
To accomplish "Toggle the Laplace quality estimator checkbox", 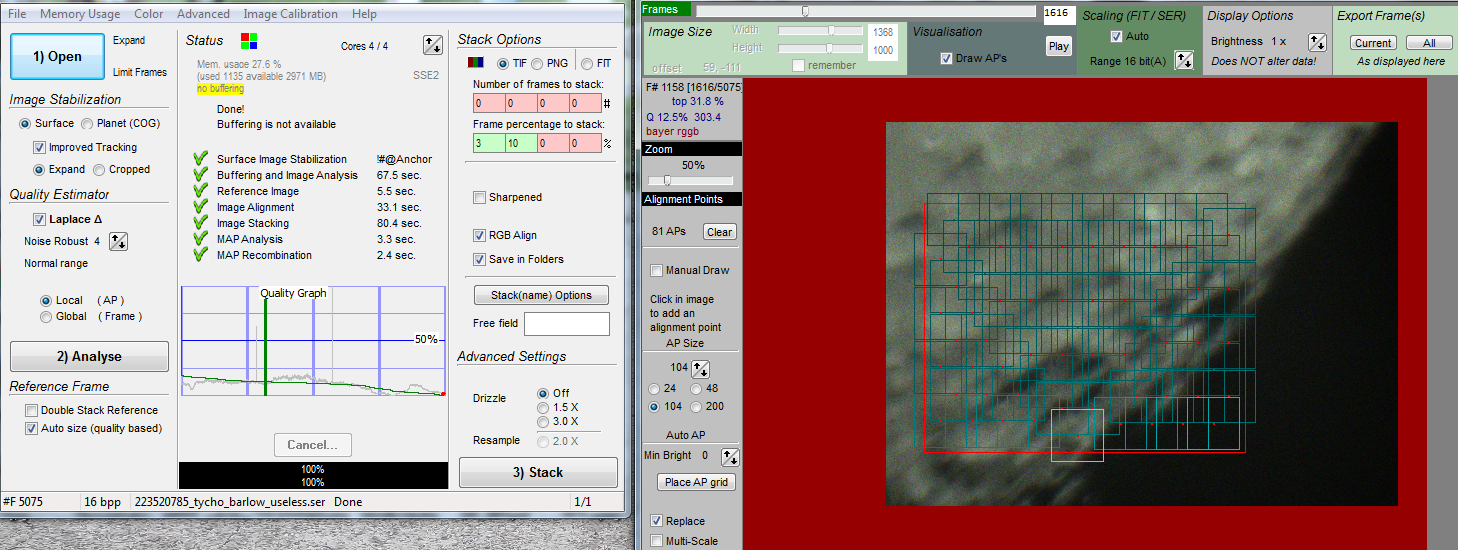I will [x=67, y=219].
